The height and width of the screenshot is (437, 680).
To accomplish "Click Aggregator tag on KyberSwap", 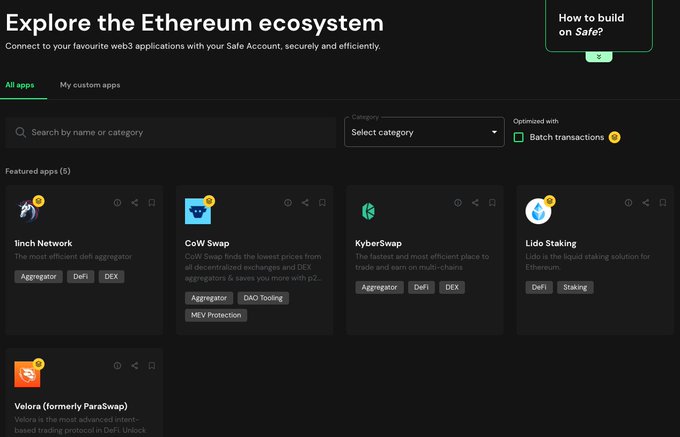I will pyautogui.click(x=379, y=287).
